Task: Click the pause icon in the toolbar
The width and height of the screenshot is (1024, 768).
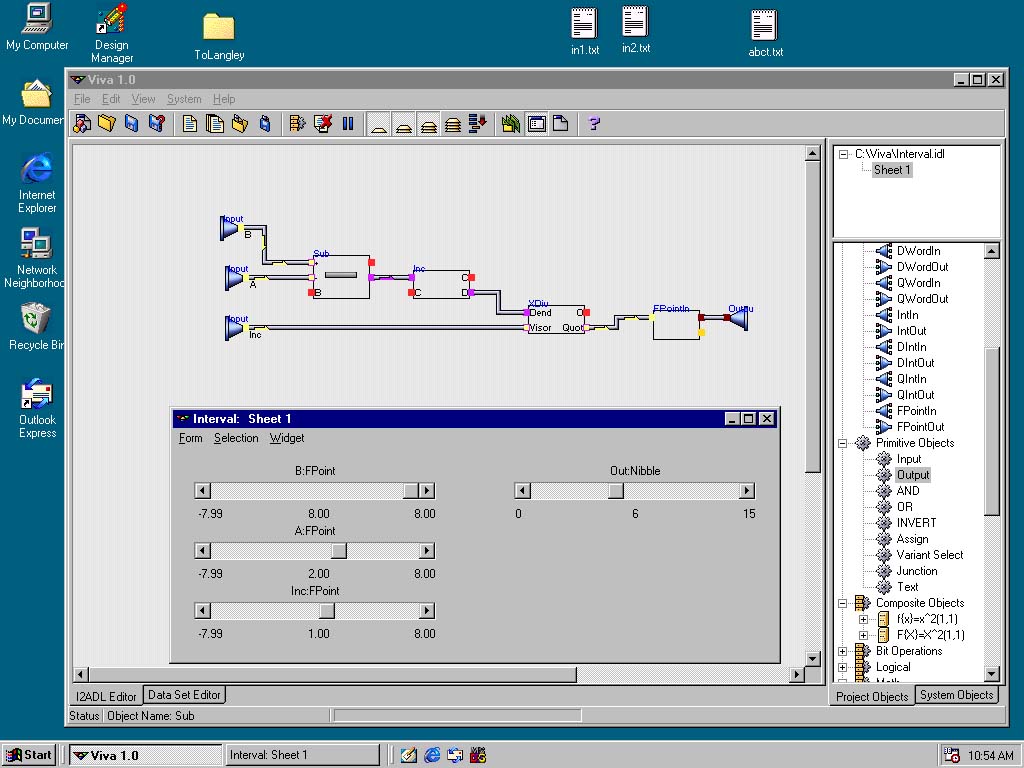Action: [x=348, y=124]
